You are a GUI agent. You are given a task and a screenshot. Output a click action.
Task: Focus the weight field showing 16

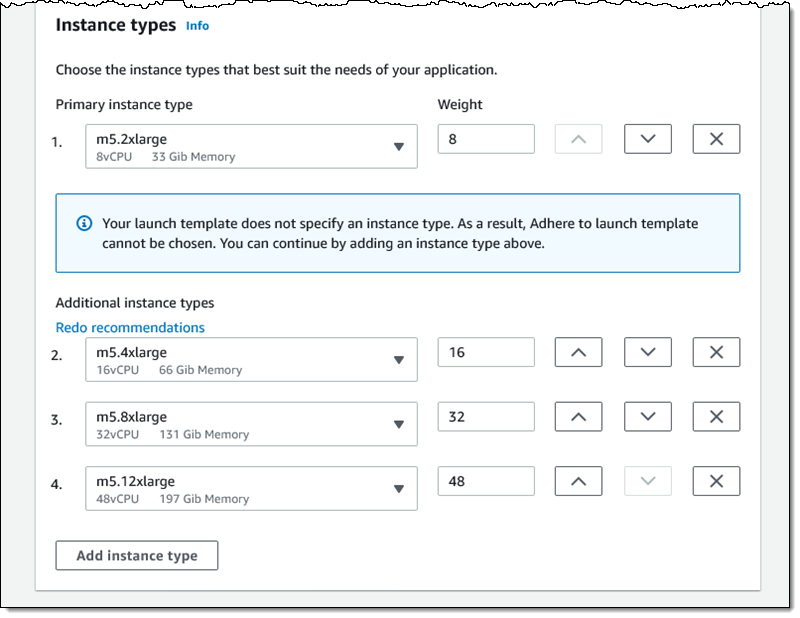(x=486, y=352)
